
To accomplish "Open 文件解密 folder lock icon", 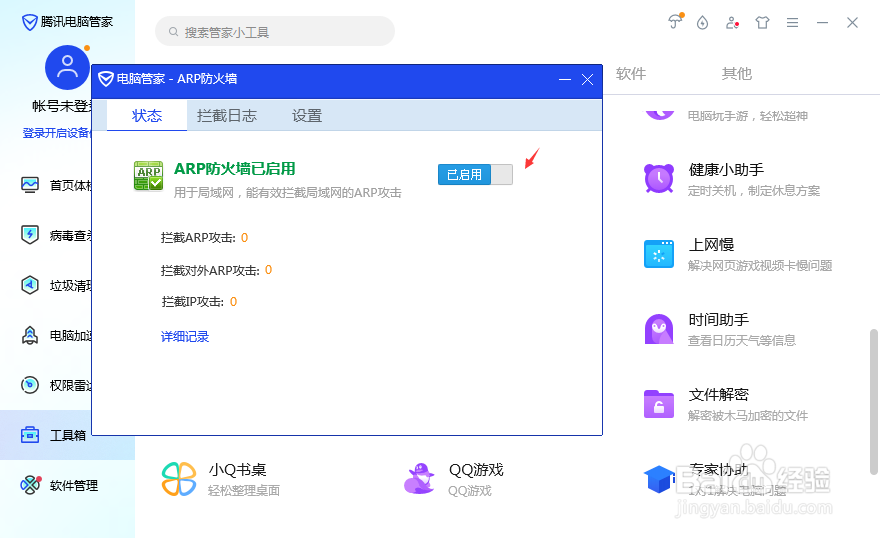I will click(659, 404).
